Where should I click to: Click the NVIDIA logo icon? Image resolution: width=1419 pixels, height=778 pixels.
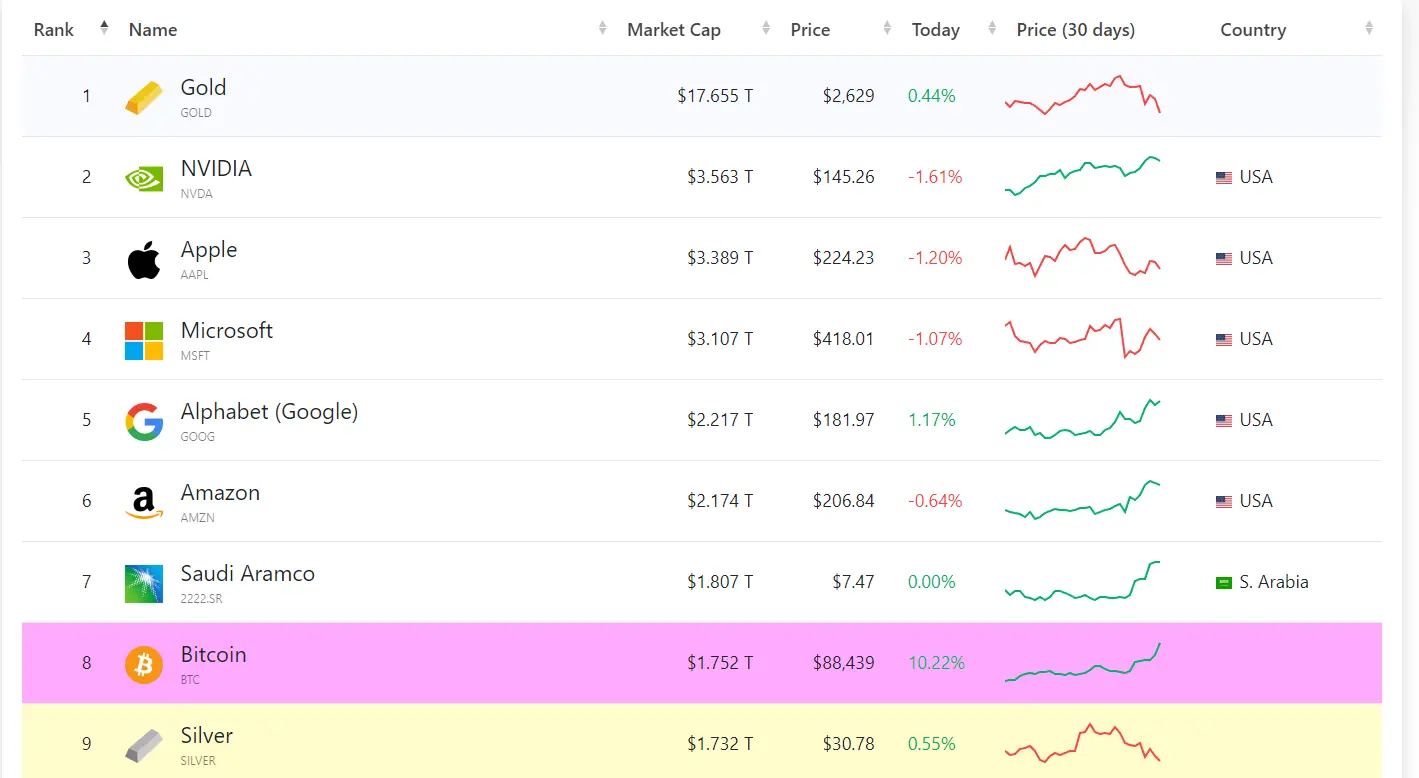click(143, 178)
